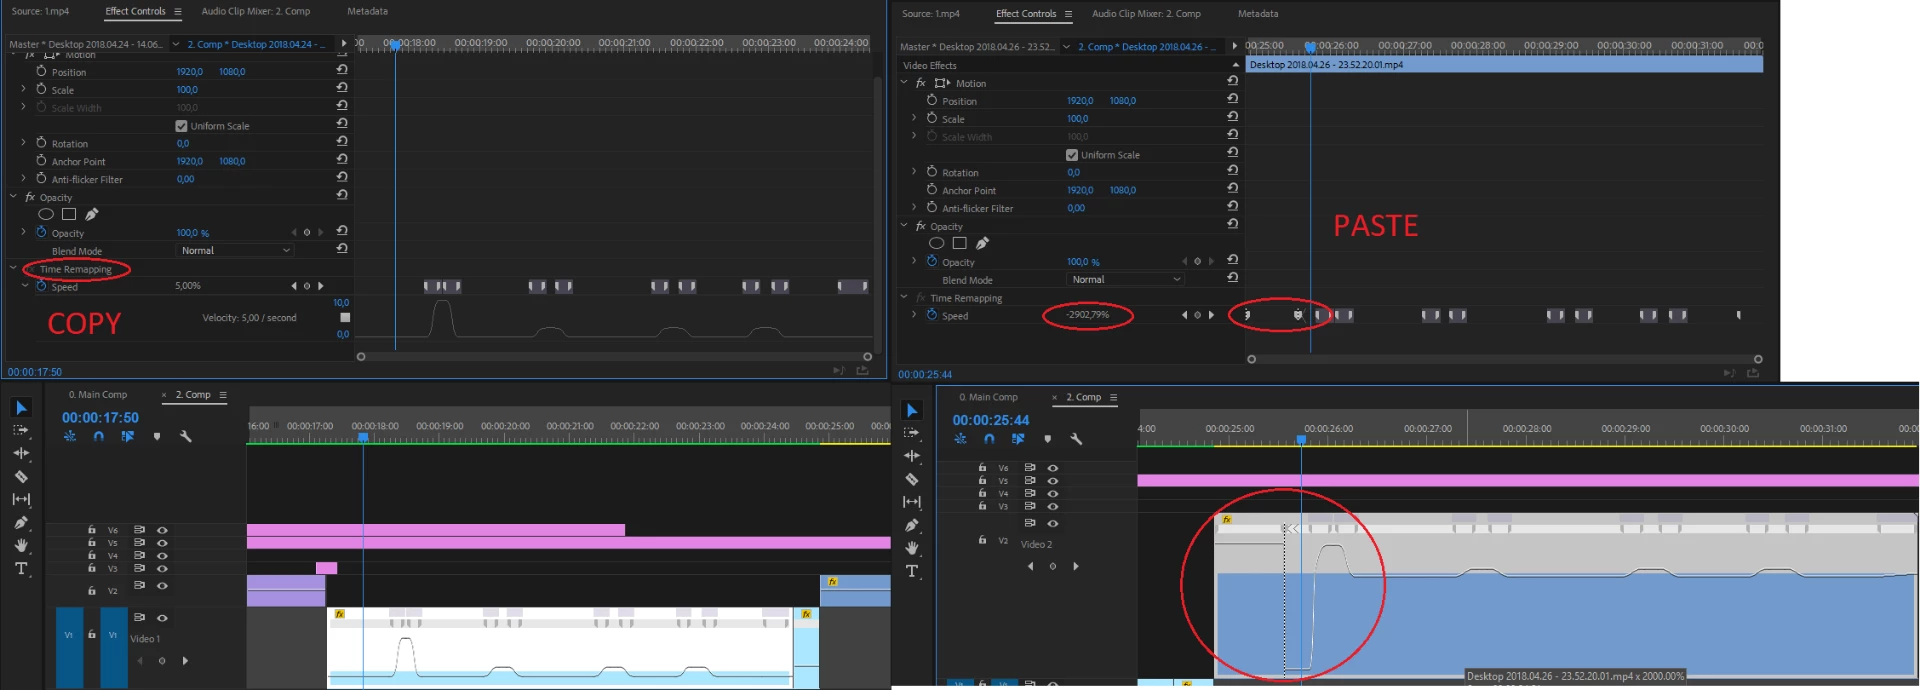The height and width of the screenshot is (690, 1920).
Task: Edit Speed value -2902,79% in right panel
Action: tap(1087, 314)
